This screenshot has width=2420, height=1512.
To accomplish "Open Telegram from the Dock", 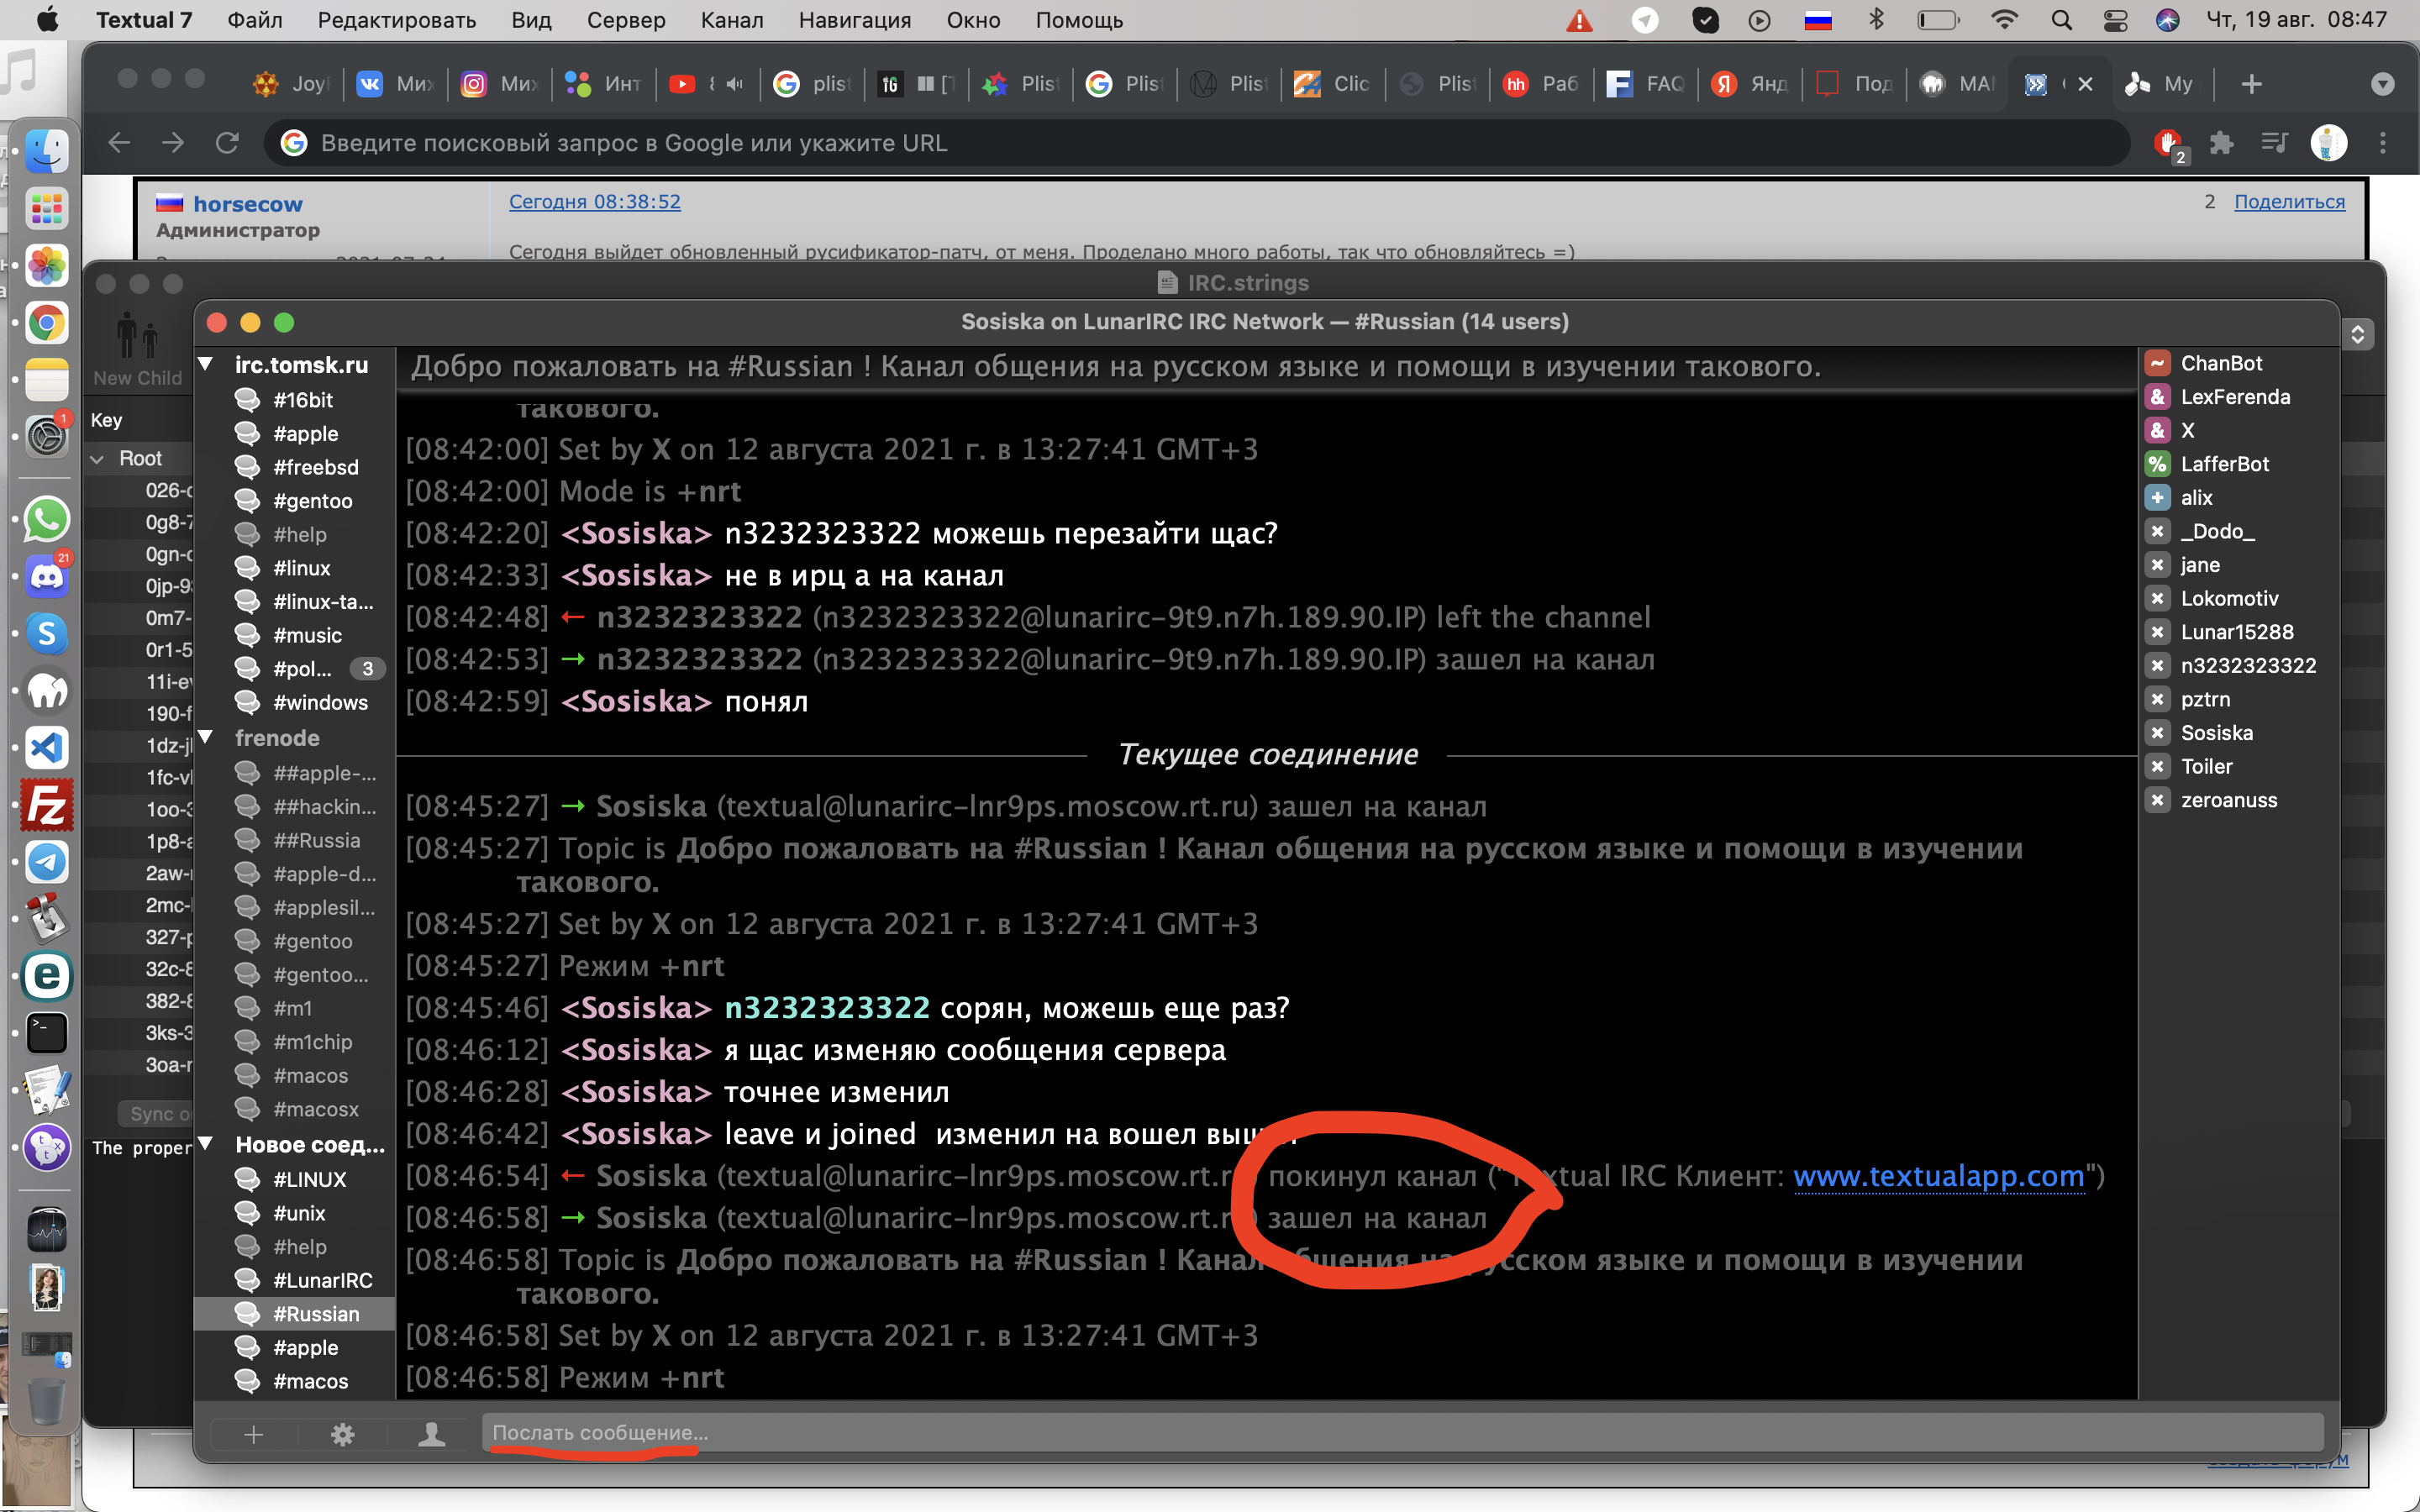I will (46, 862).
